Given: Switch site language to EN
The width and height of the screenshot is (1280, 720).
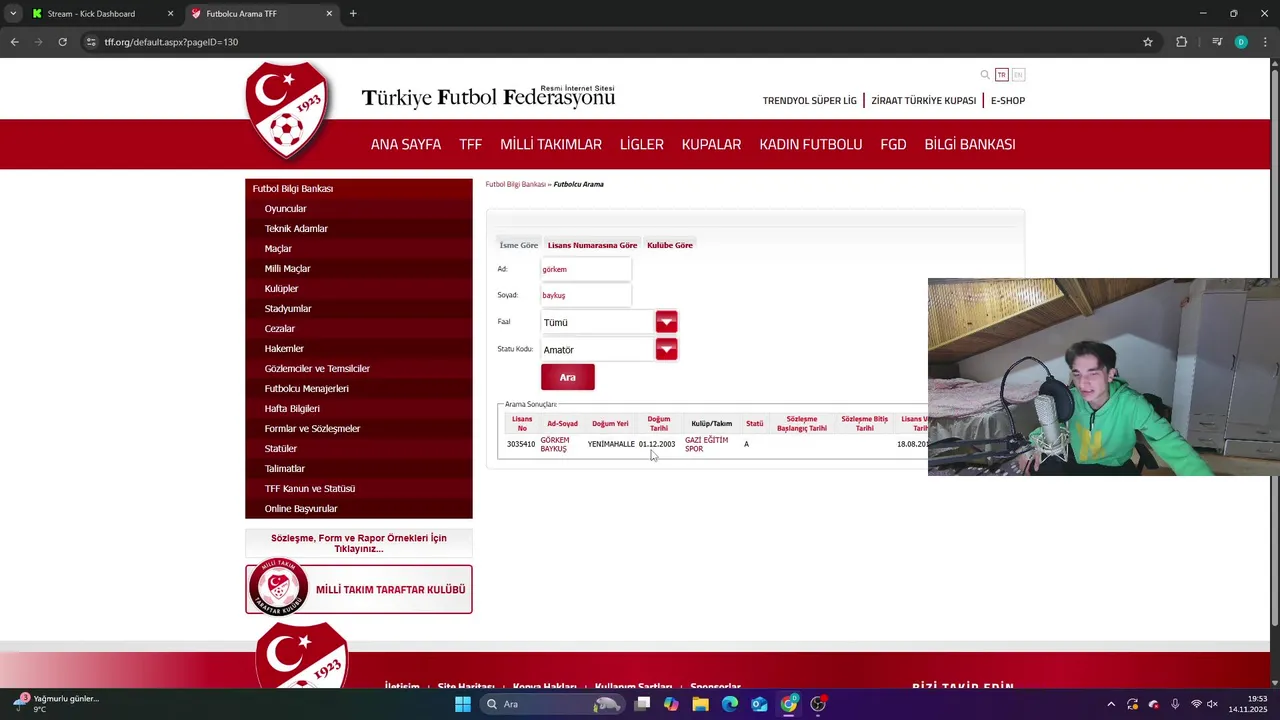Looking at the screenshot, I should (x=1018, y=75).
